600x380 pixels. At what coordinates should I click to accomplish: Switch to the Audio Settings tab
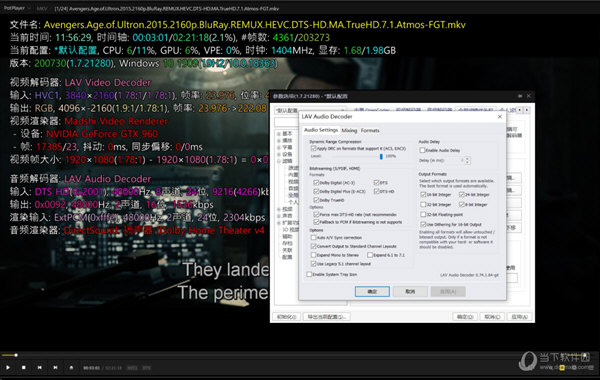coord(321,130)
